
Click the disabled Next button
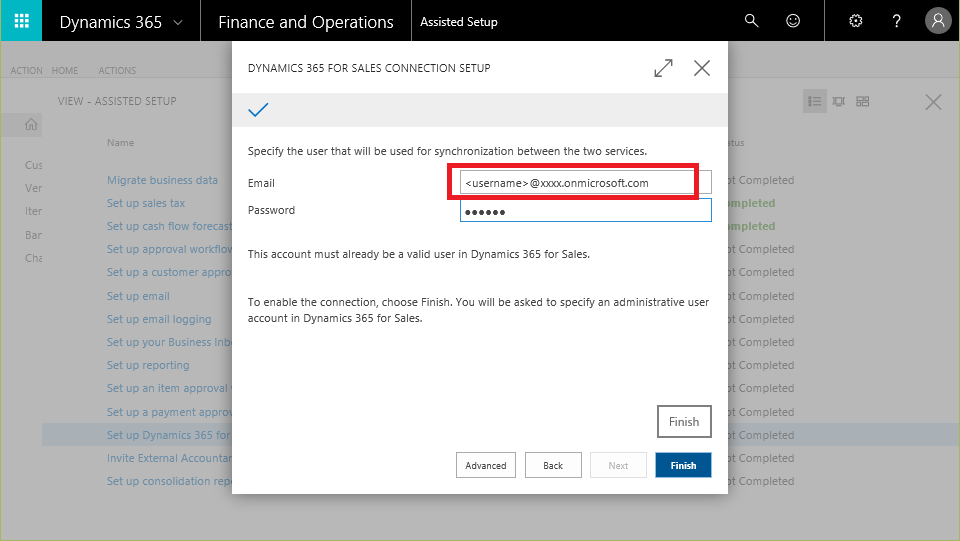[618, 465]
